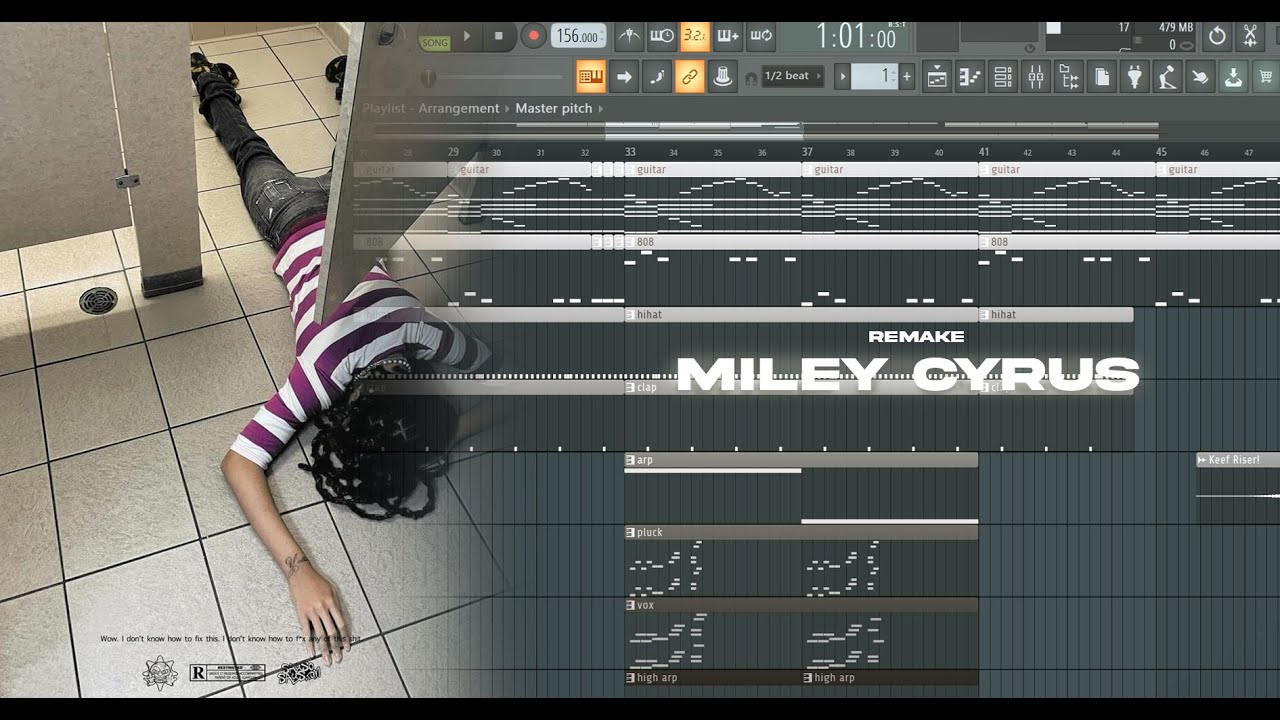Select the Keef Riser! audio clip
1280x720 pixels.
[1238, 460]
